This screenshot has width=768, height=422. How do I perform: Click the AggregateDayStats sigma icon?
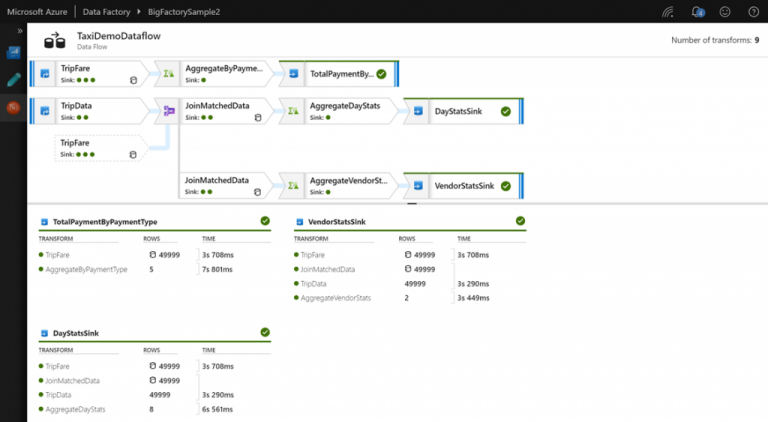(293, 111)
